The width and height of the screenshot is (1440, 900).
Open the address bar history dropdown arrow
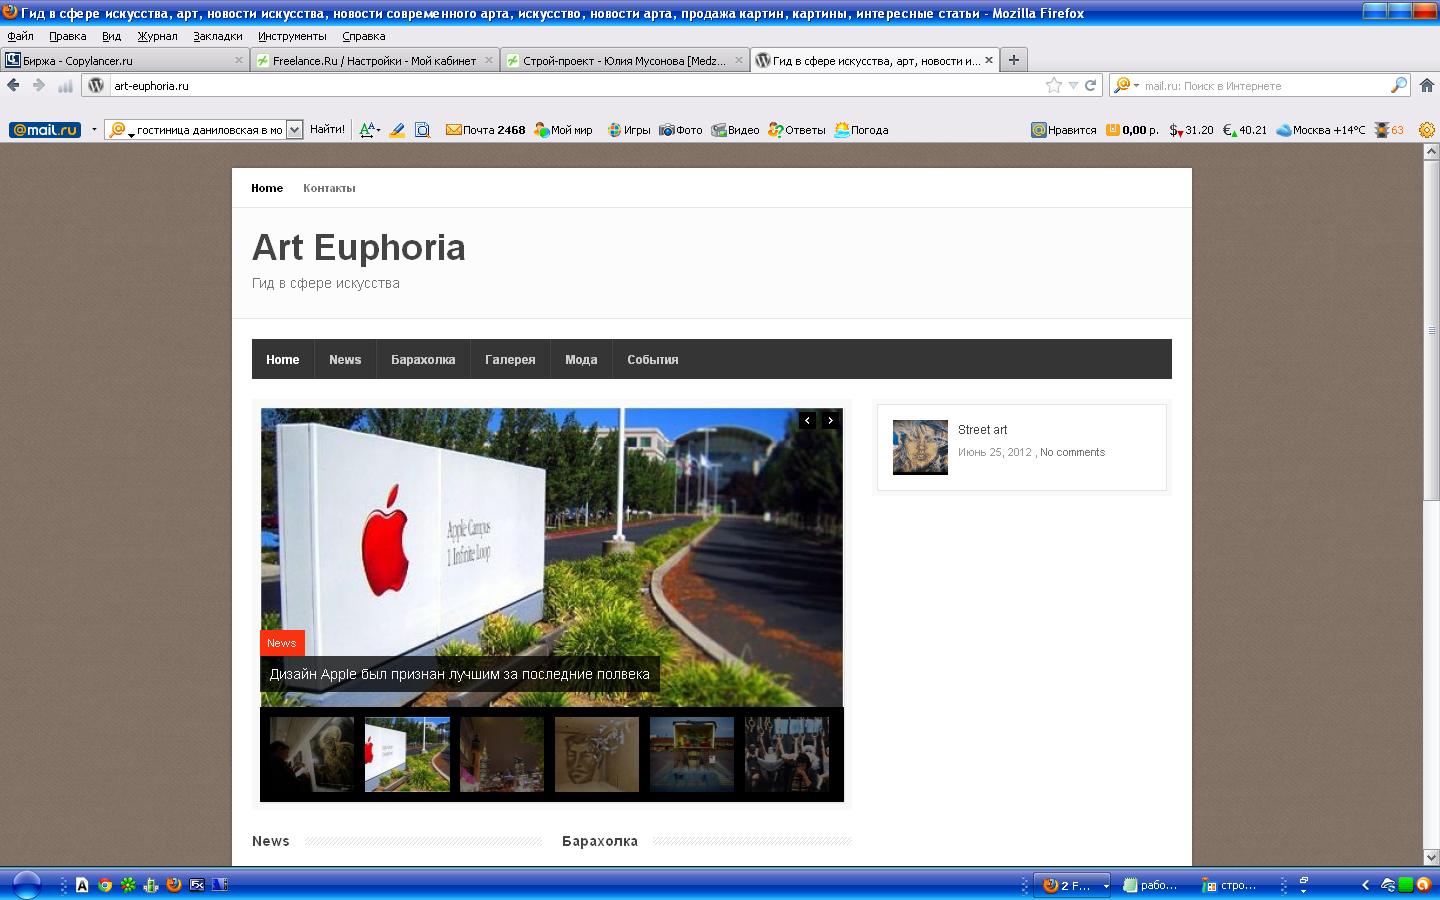tap(1073, 86)
